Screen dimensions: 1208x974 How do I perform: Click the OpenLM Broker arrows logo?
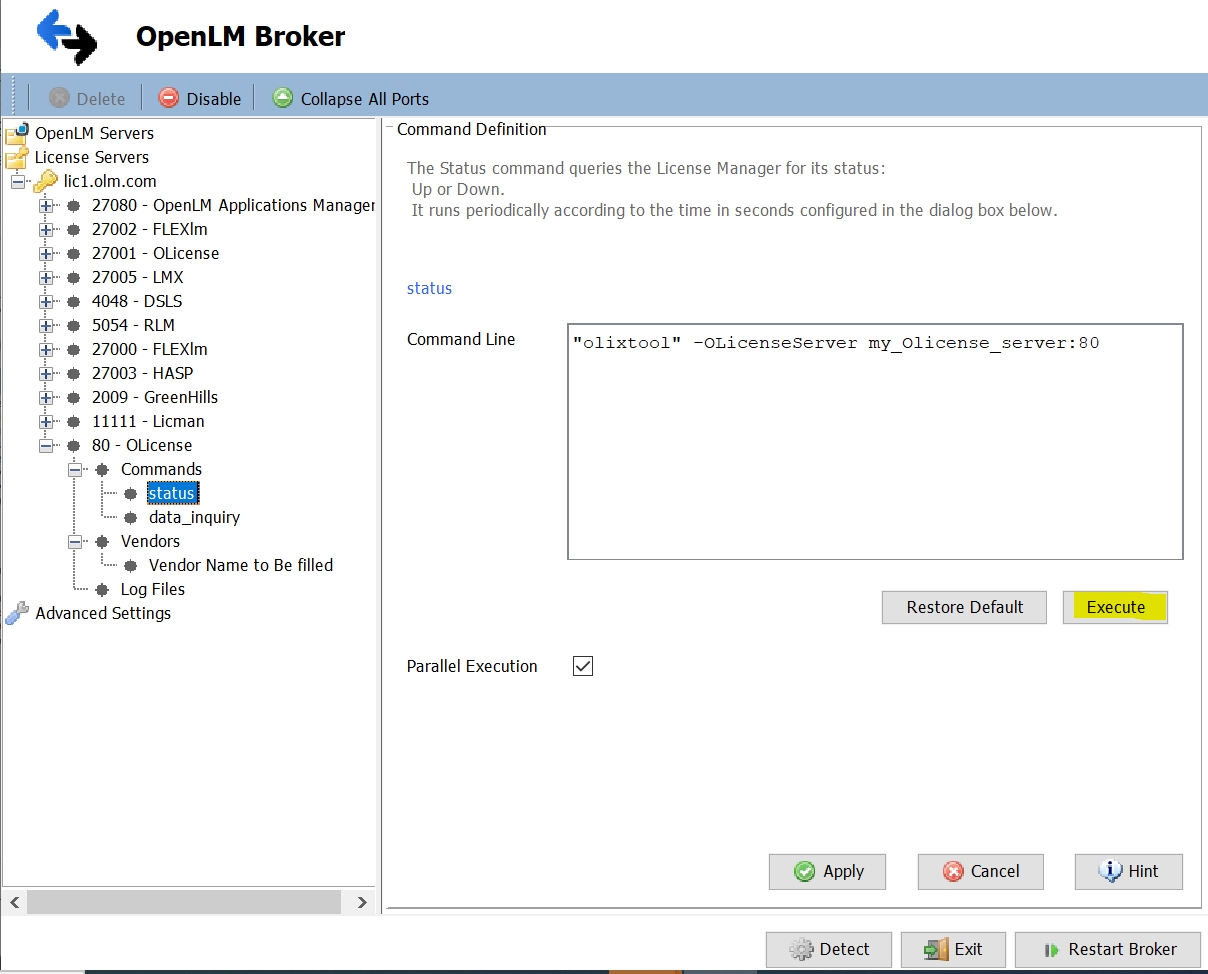point(67,37)
